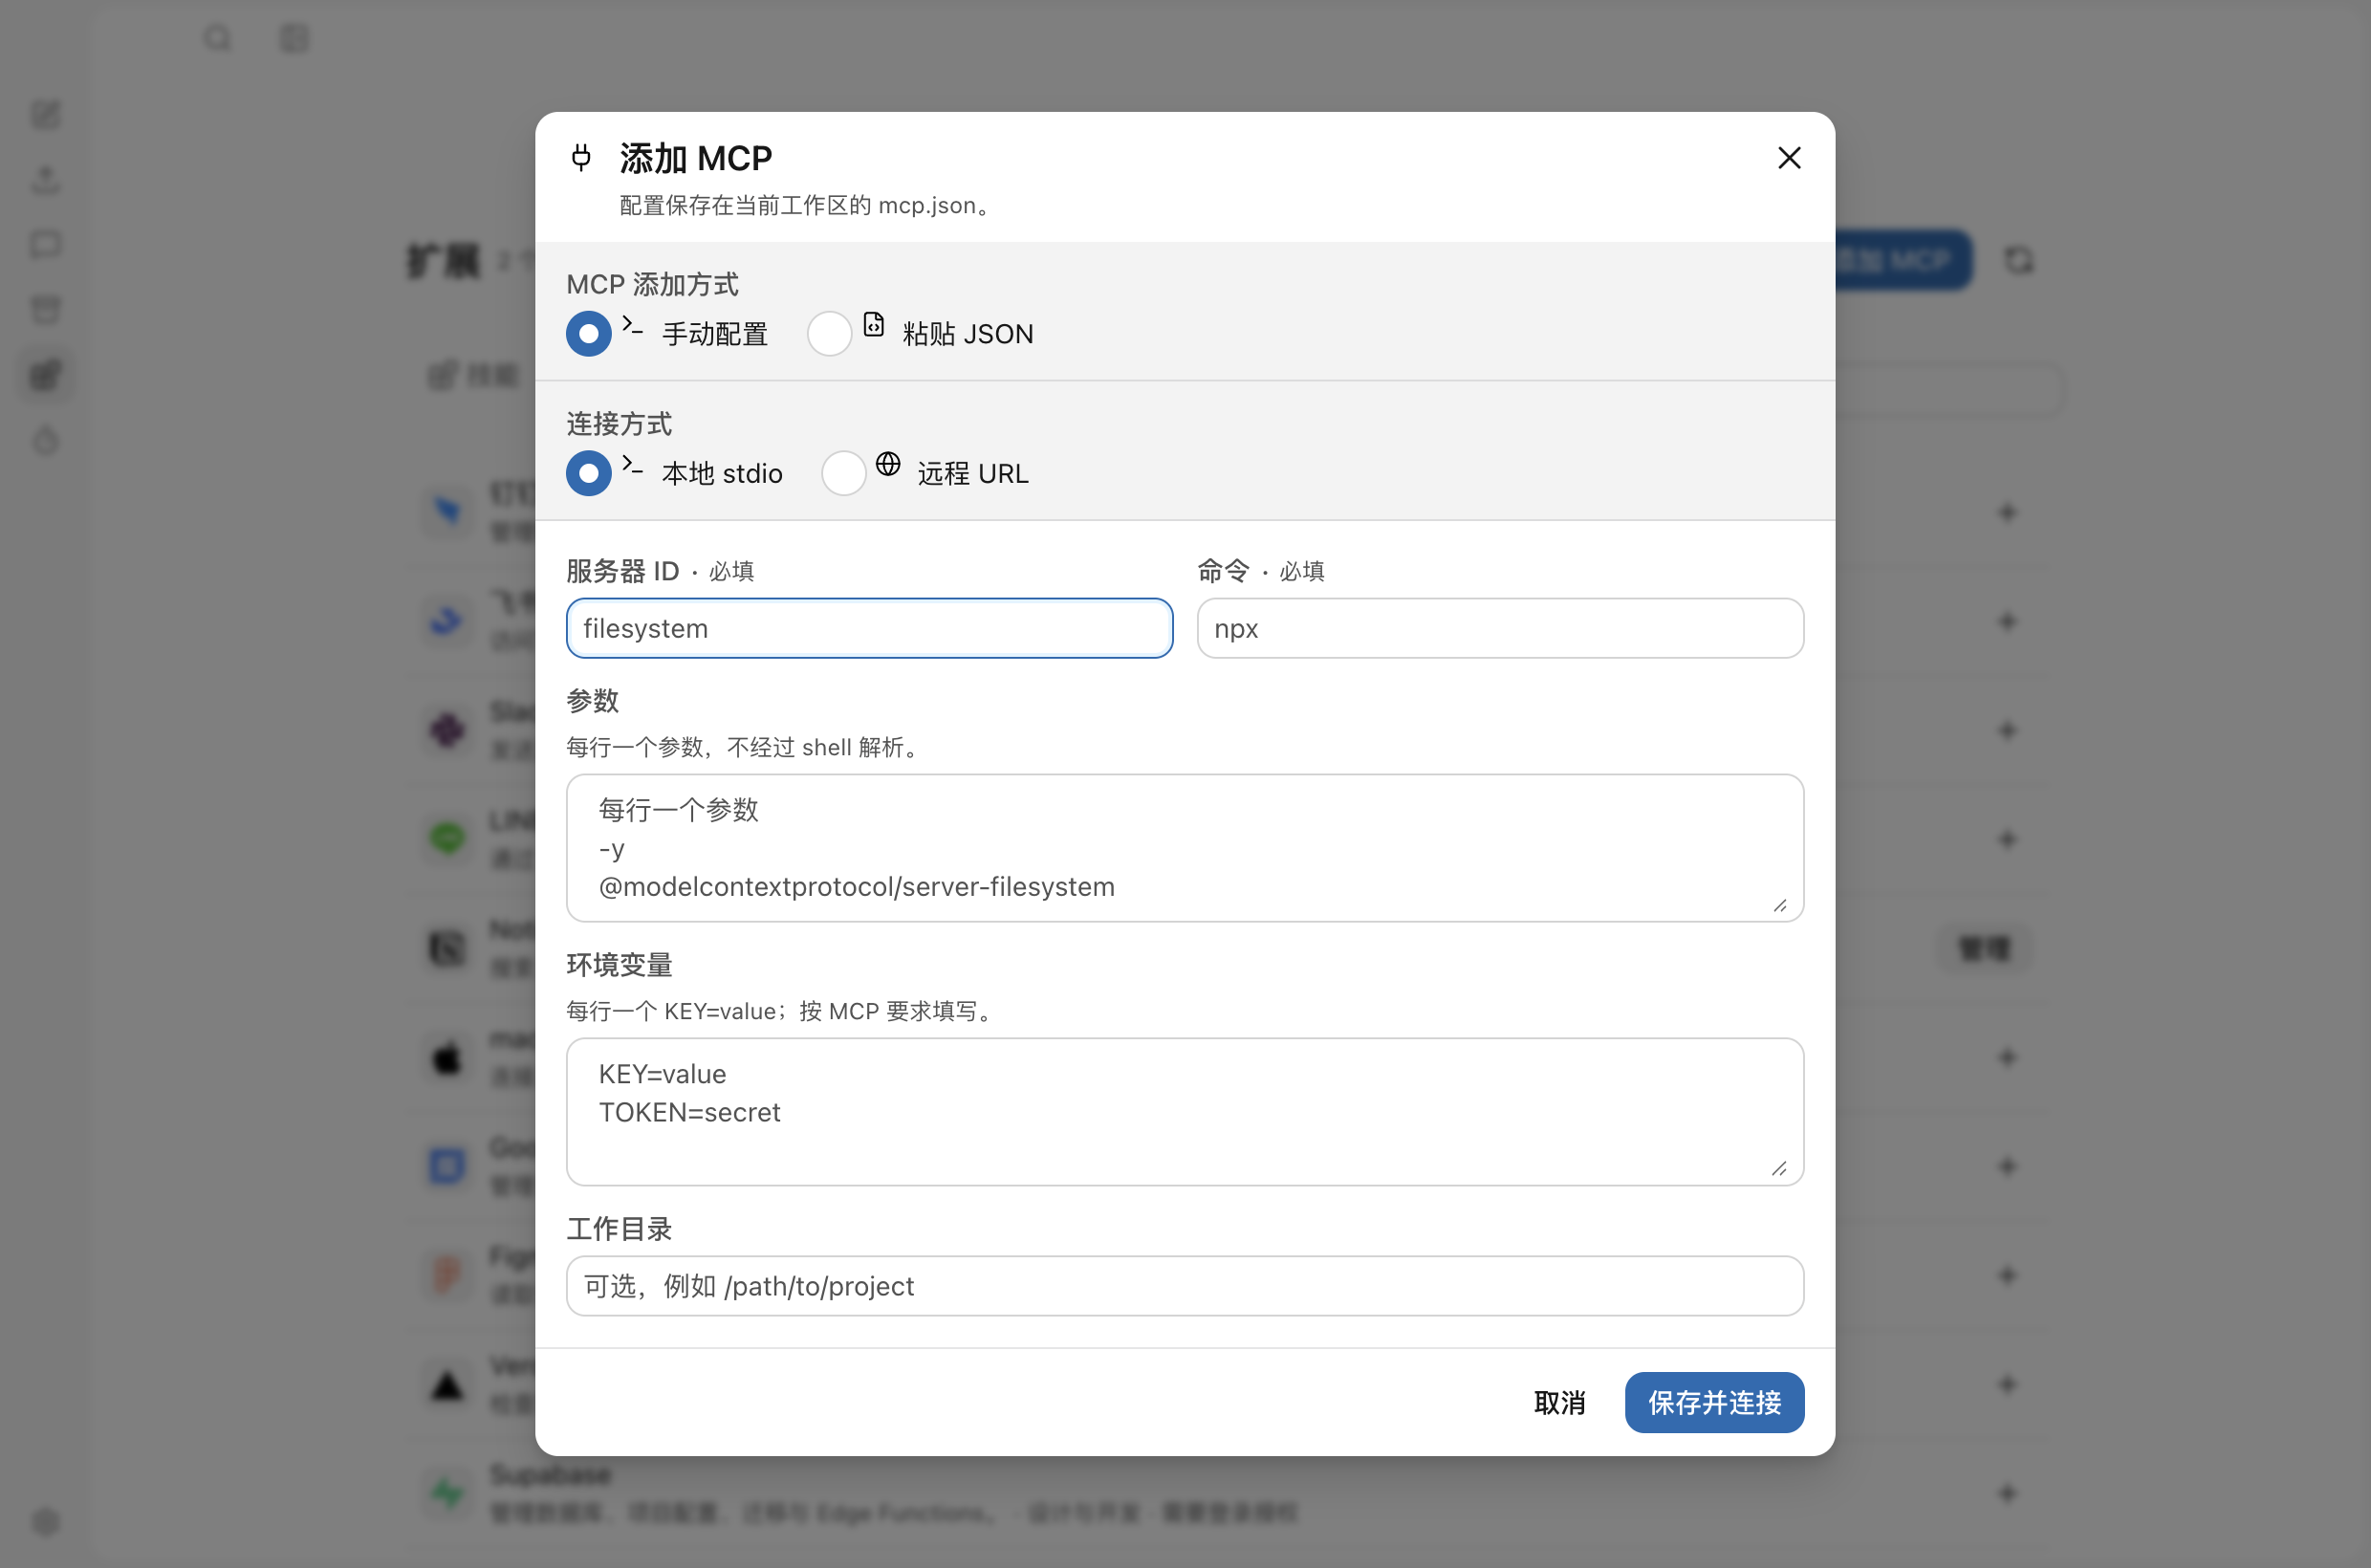Click the highlighted extensions icon in left sidebar
This screenshot has height=1568, width=2371.
tap(46, 376)
